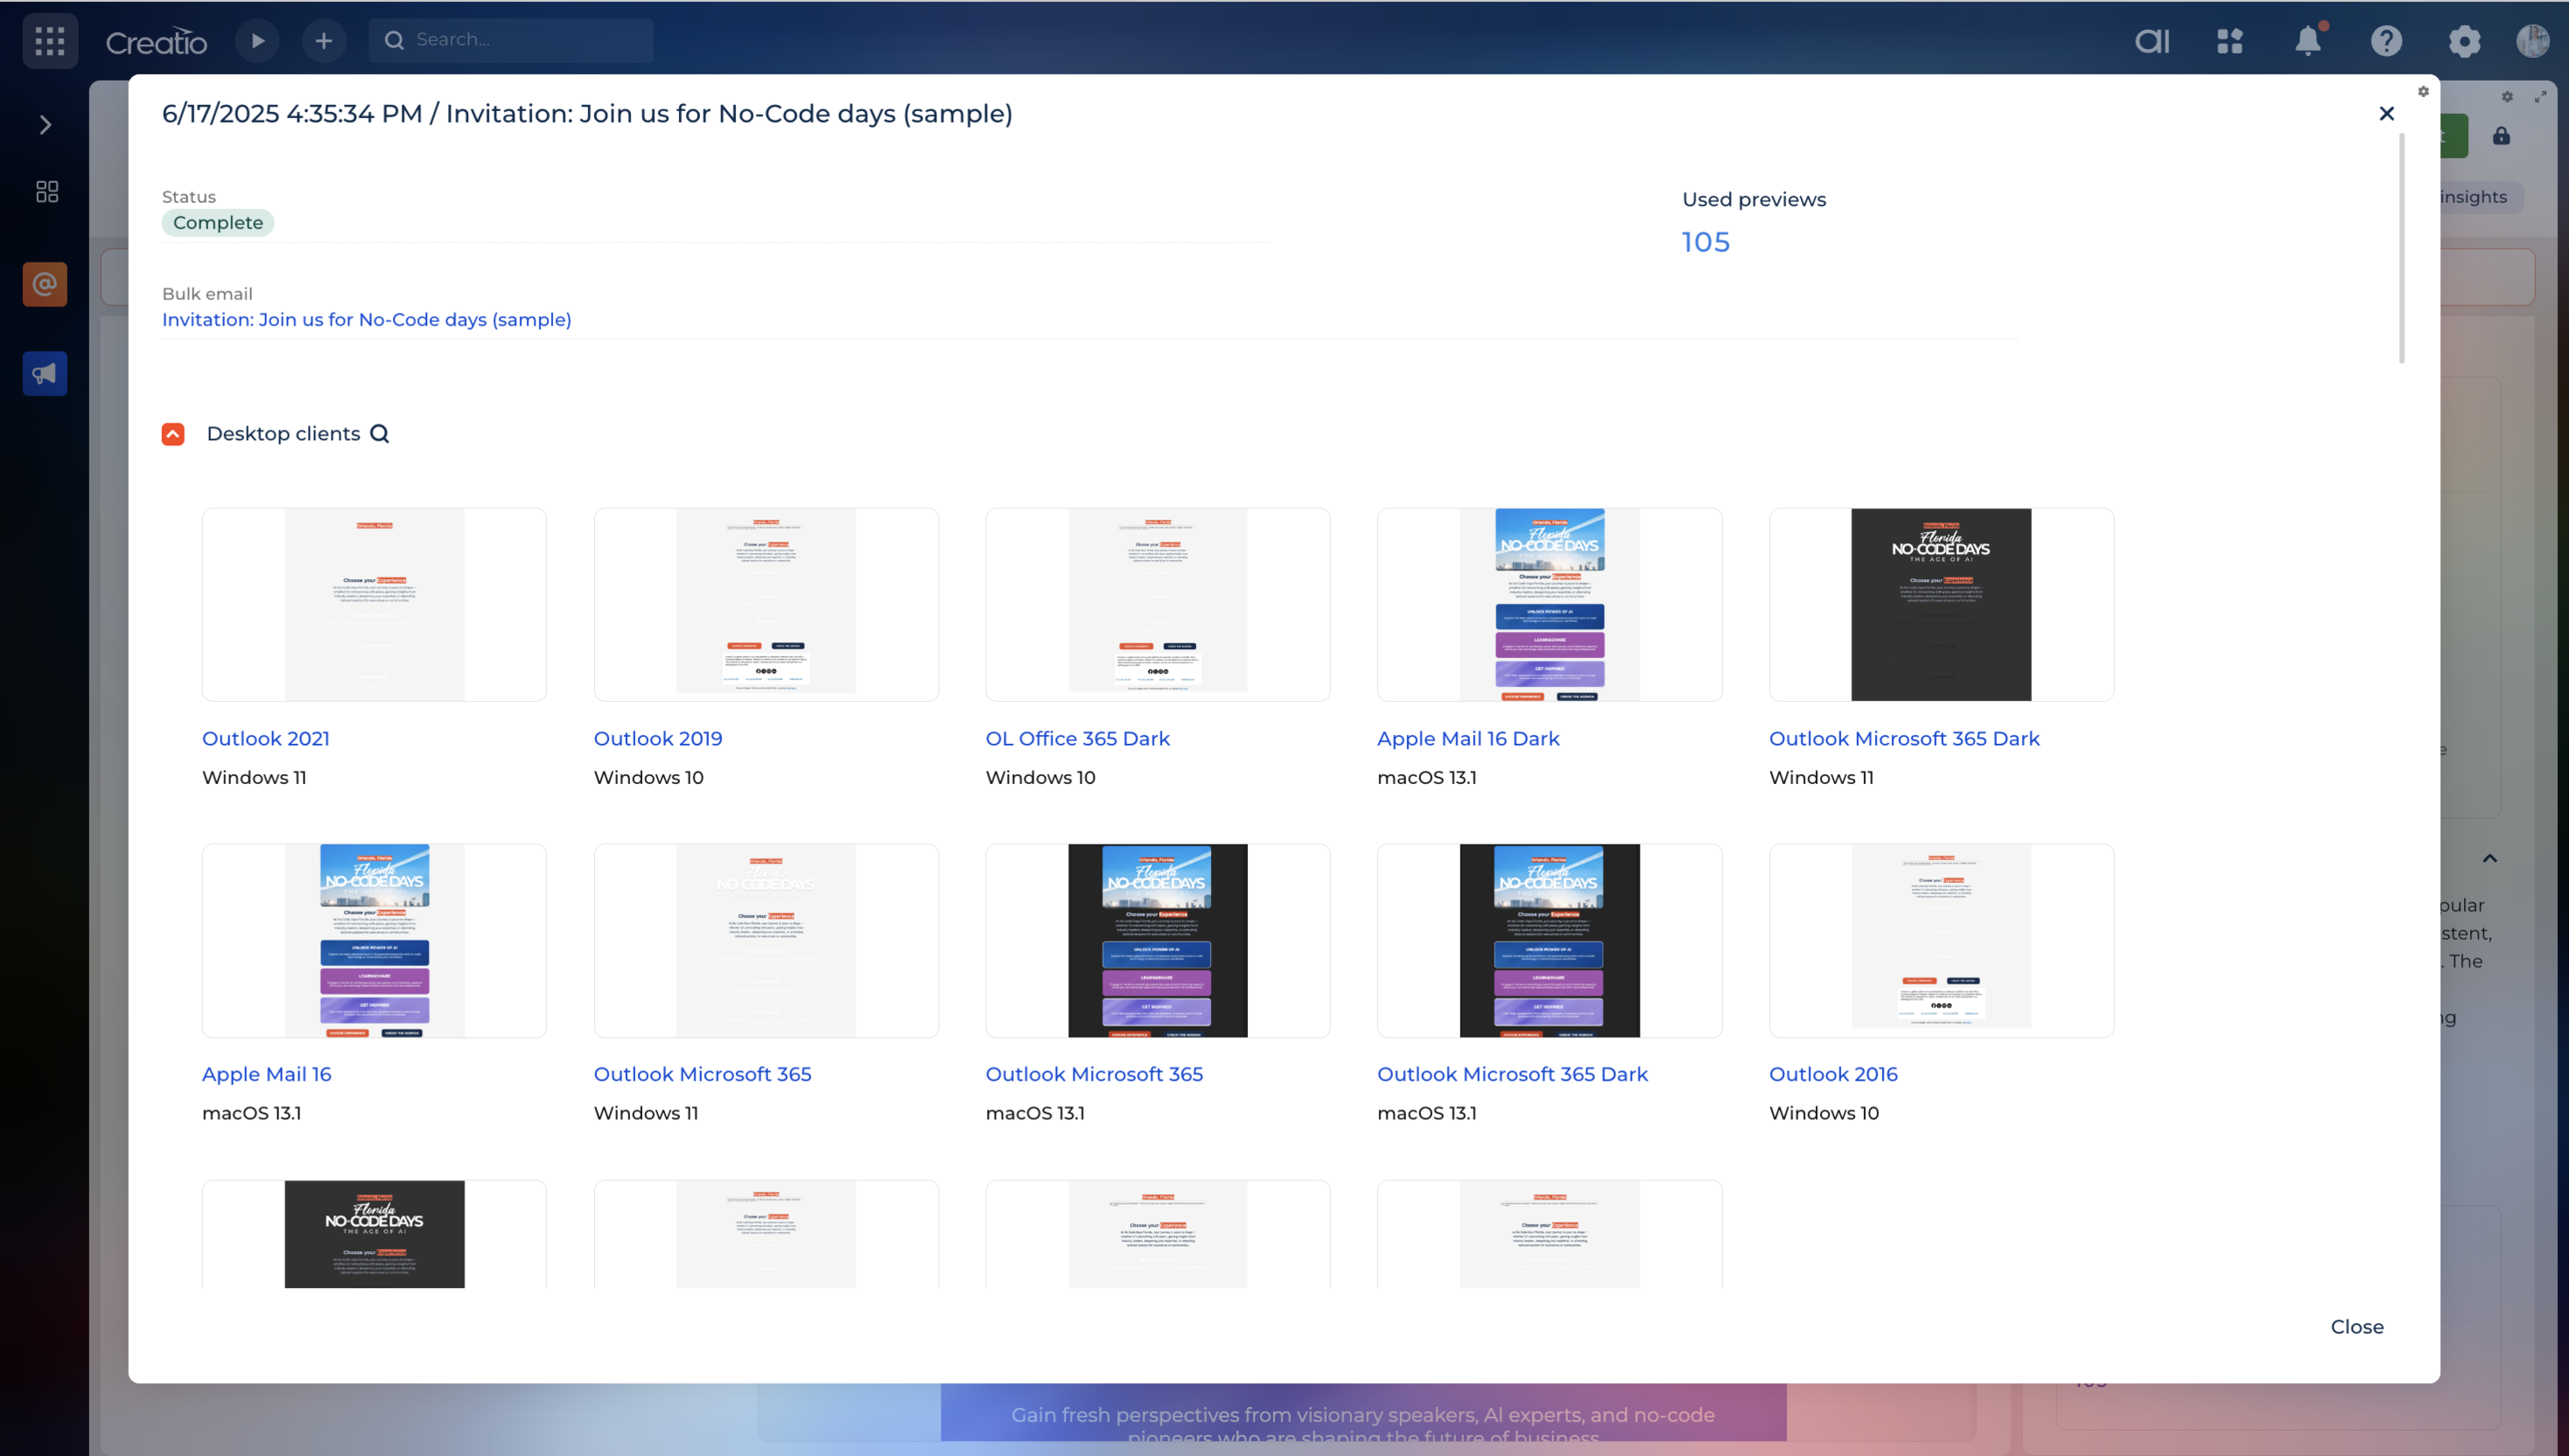Click the plus quick-add icon
The height and width of the screenshot is (1456, 2569).
(323, 41)
